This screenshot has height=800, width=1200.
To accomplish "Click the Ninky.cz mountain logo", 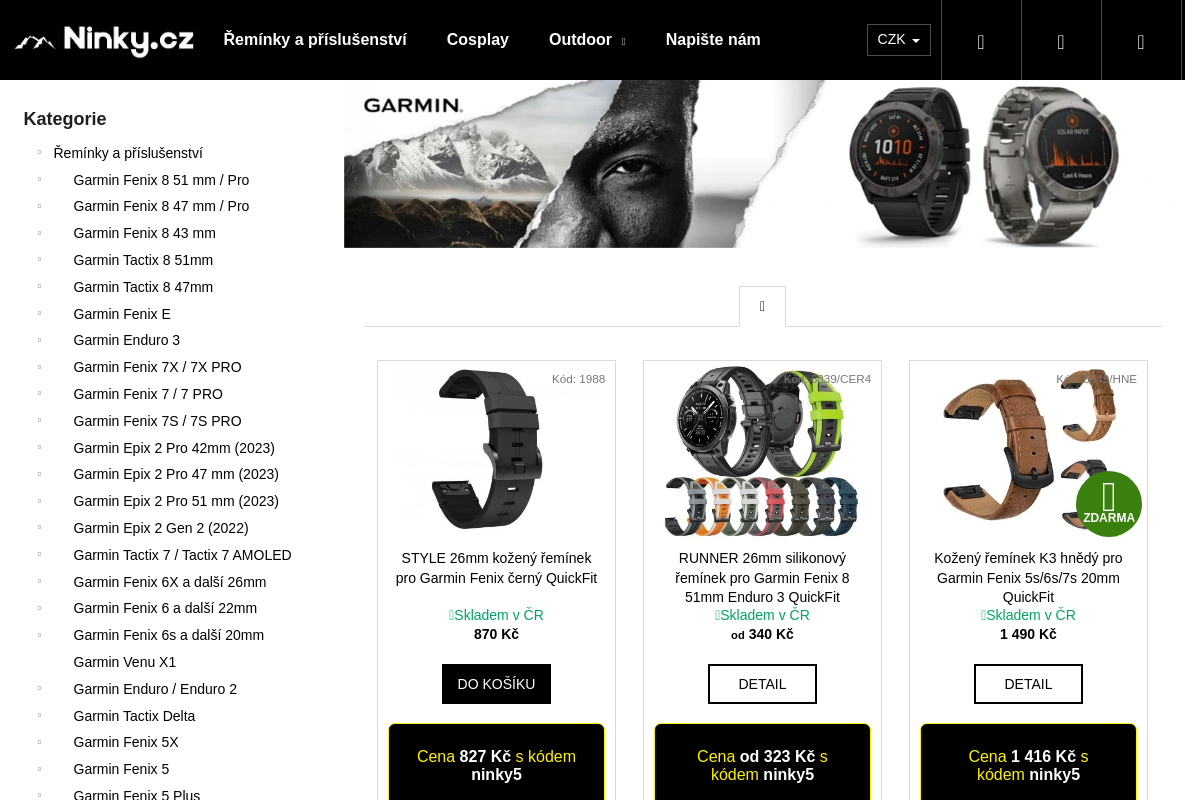I will pyautogui.click(x=104, y=41).
